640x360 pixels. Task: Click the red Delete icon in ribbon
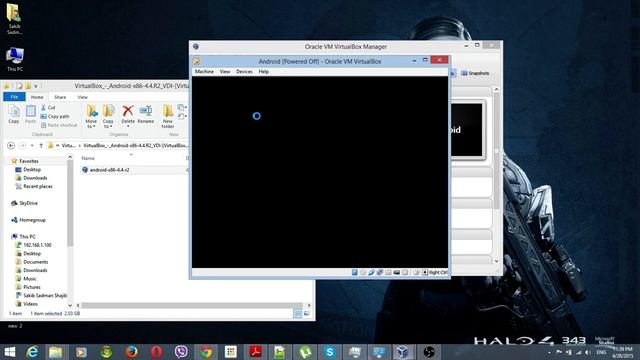coord(128,111)
